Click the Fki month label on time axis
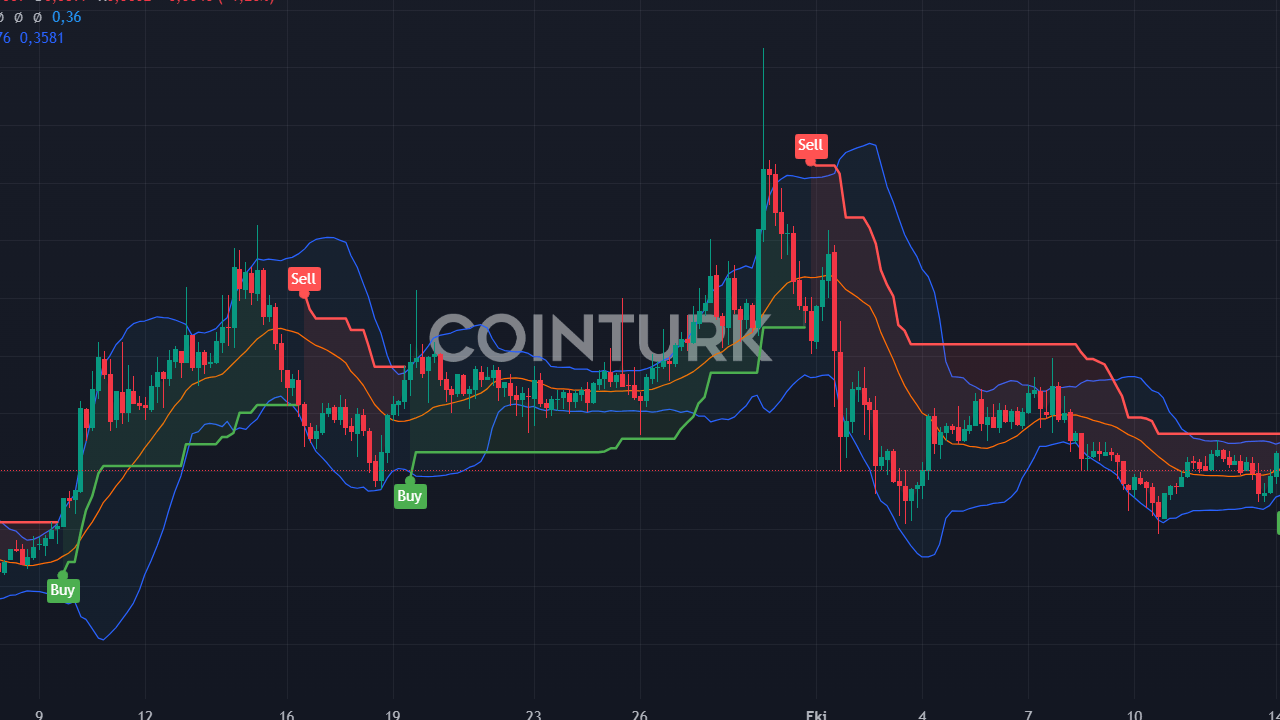 click(x=815, y=715)
